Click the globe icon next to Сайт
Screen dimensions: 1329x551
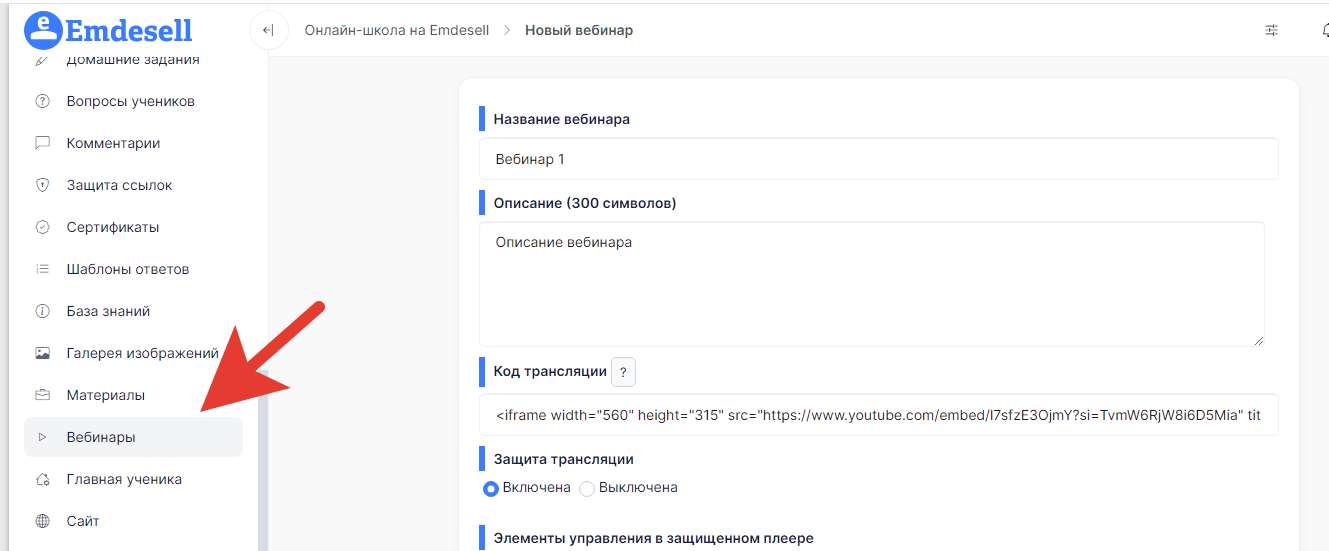coord(42,521)
